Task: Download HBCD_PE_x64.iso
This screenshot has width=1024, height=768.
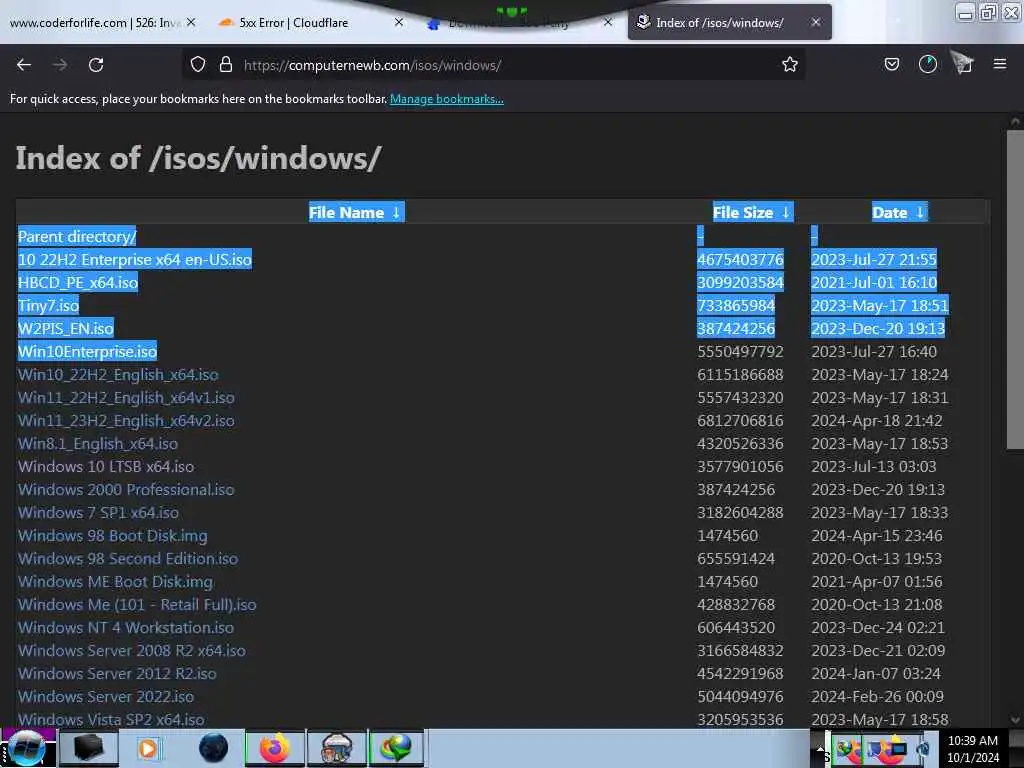Action: coord(78,283)
